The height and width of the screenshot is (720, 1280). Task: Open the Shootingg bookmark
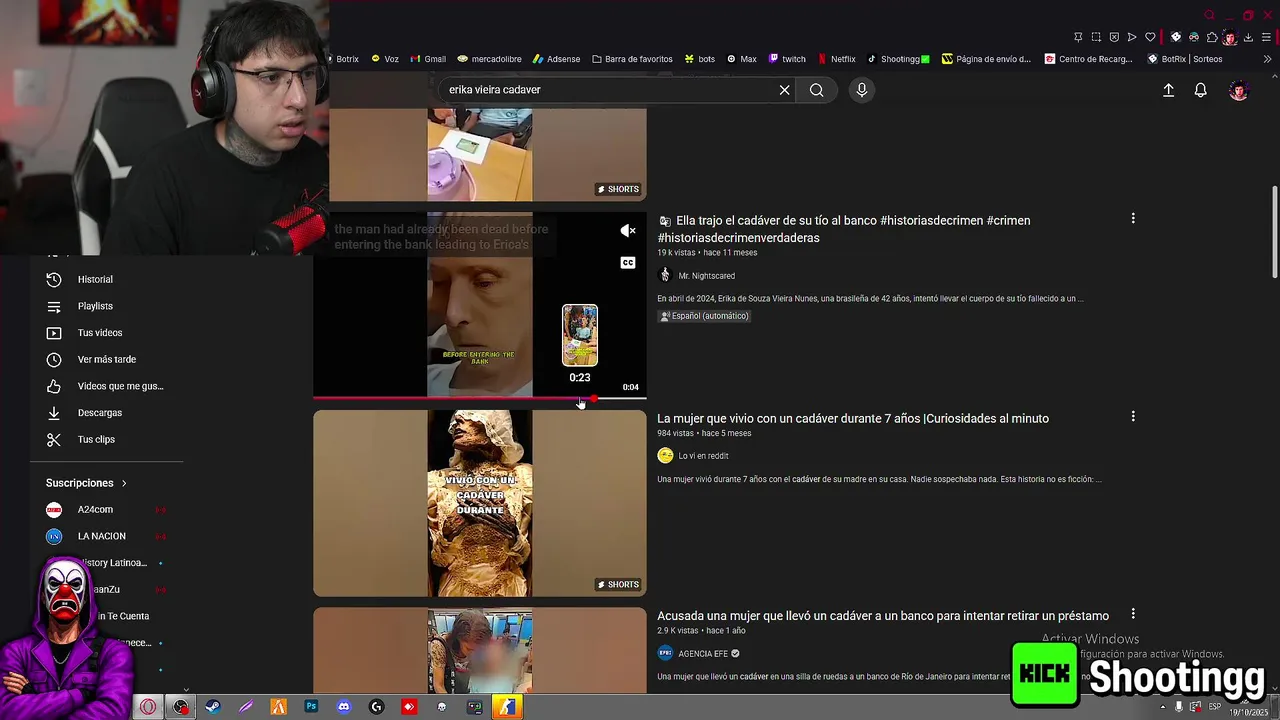tap(898, 59)
